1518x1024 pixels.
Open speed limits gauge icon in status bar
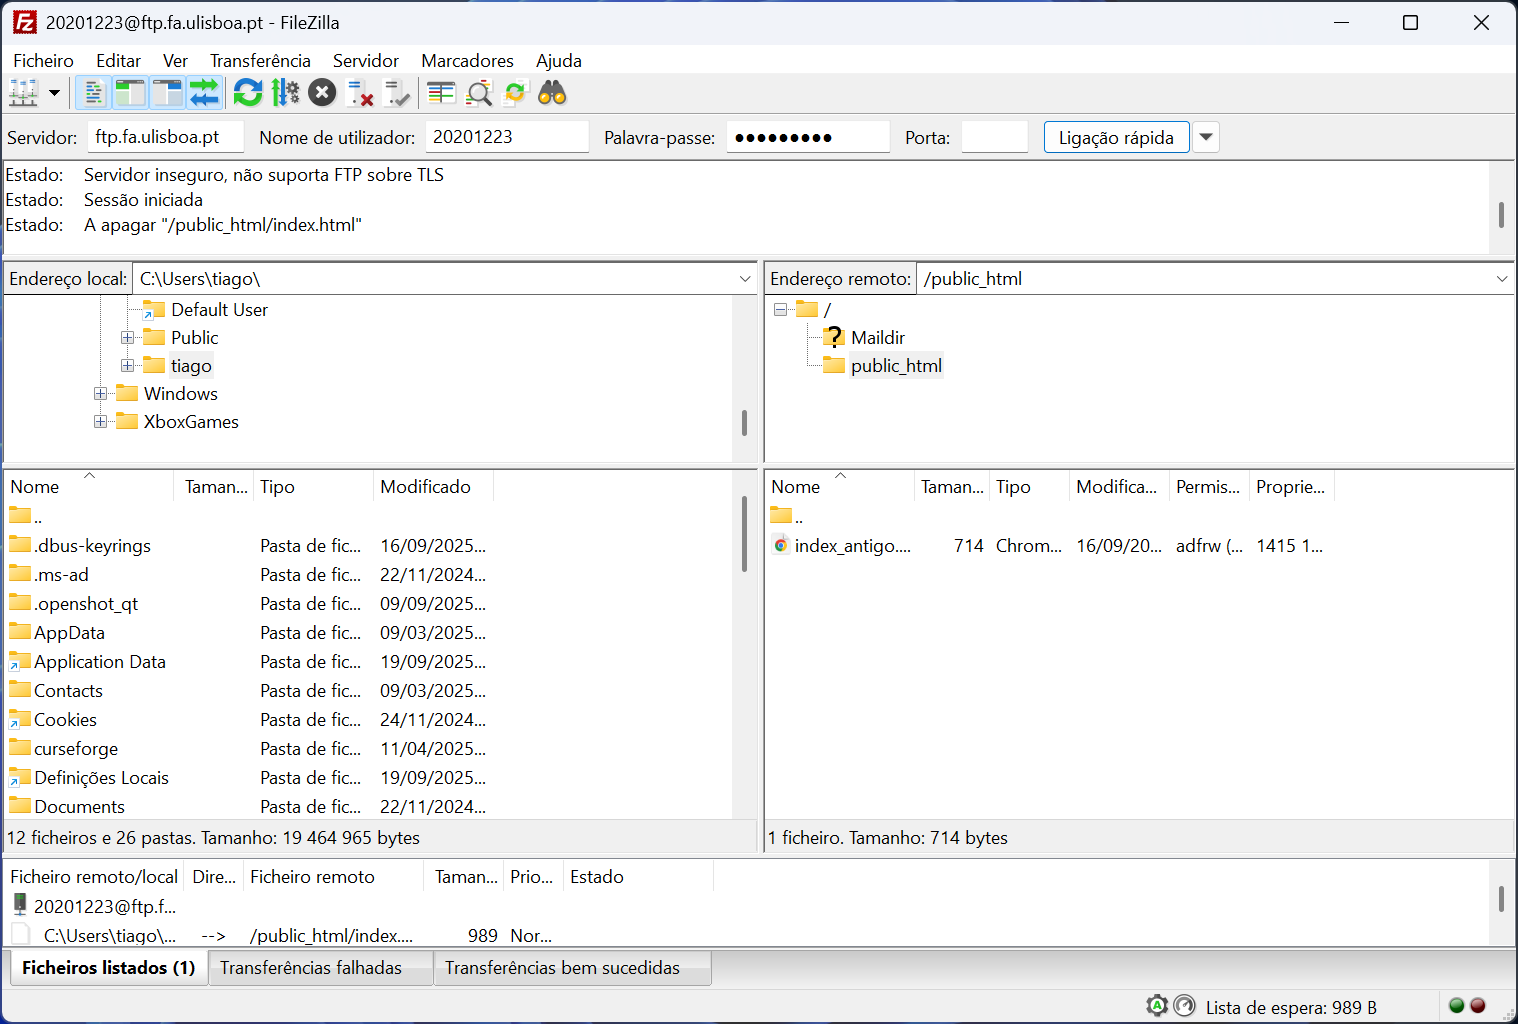[x=1185, y=1006]
